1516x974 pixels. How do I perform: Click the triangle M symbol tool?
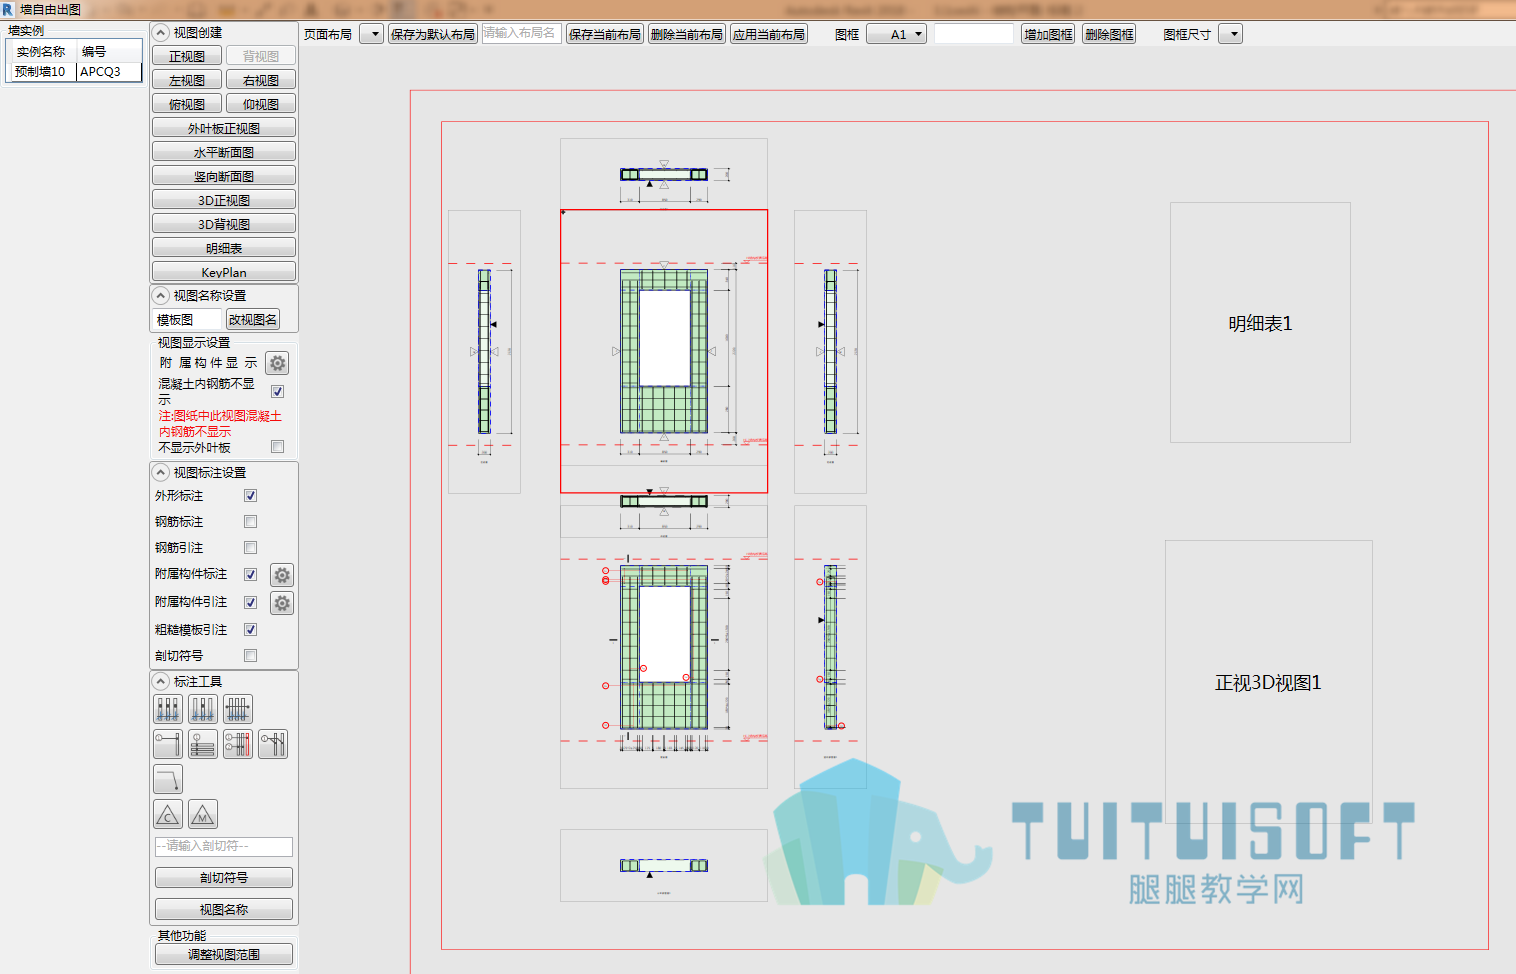click(x=203, y=814)
